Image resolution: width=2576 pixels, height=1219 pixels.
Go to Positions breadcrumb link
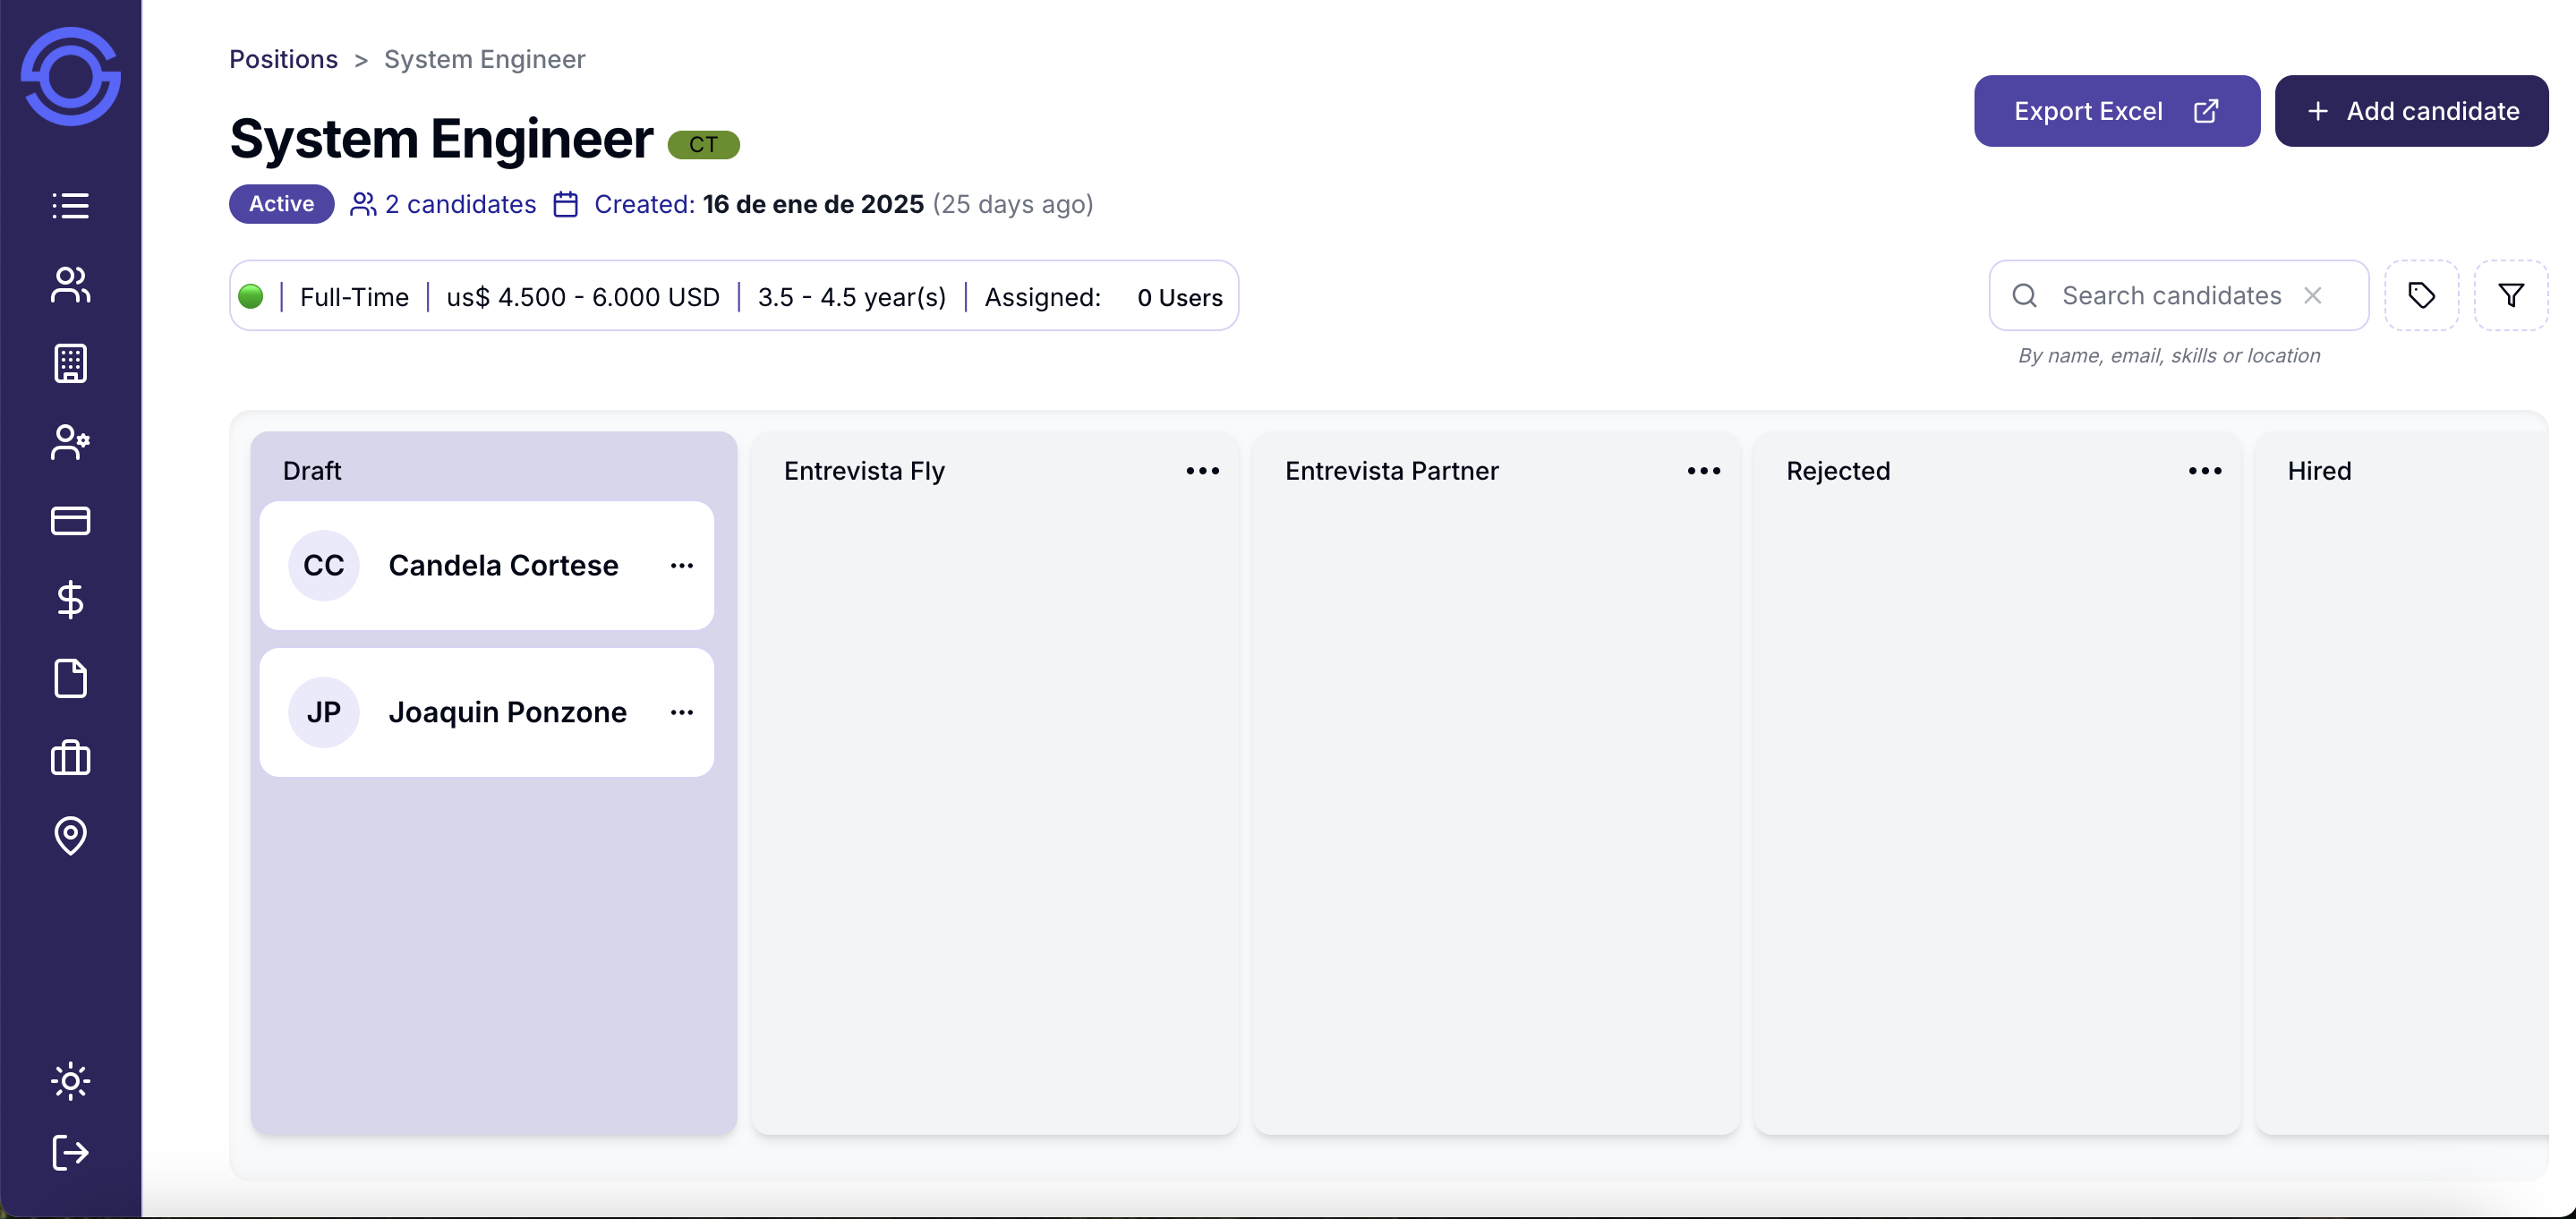283,59
